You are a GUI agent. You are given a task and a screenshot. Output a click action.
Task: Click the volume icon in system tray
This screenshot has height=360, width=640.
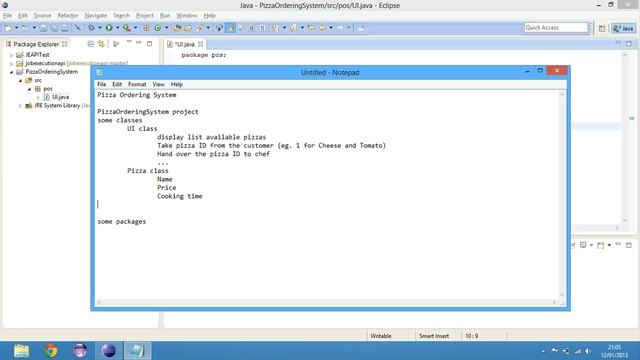pos(588,351)
